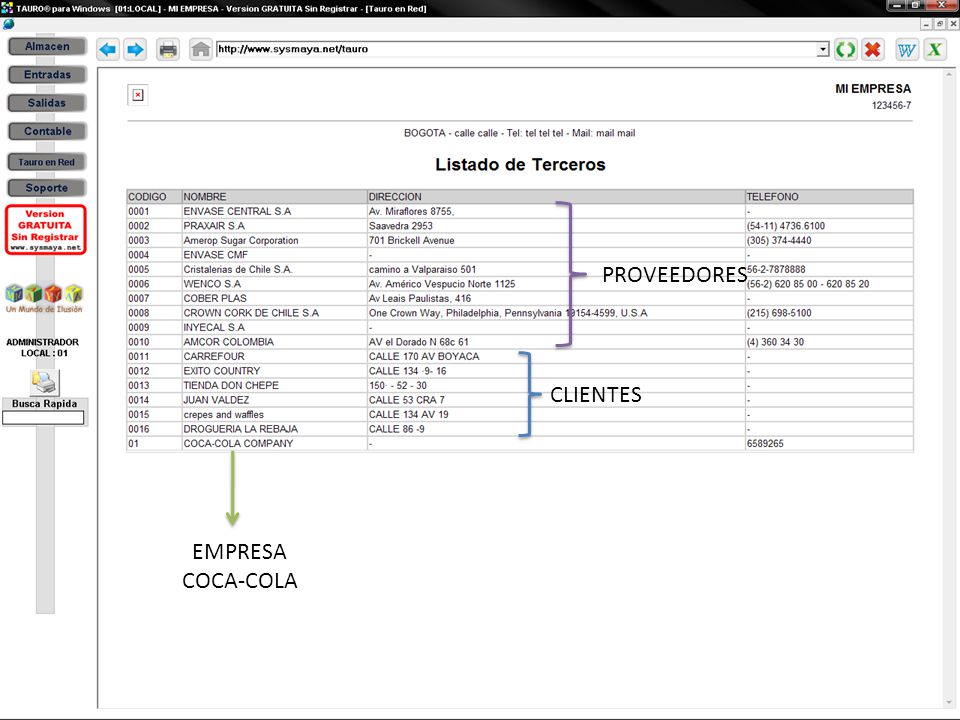Click phone (54-11) 4736.6100

coord(786,226)
